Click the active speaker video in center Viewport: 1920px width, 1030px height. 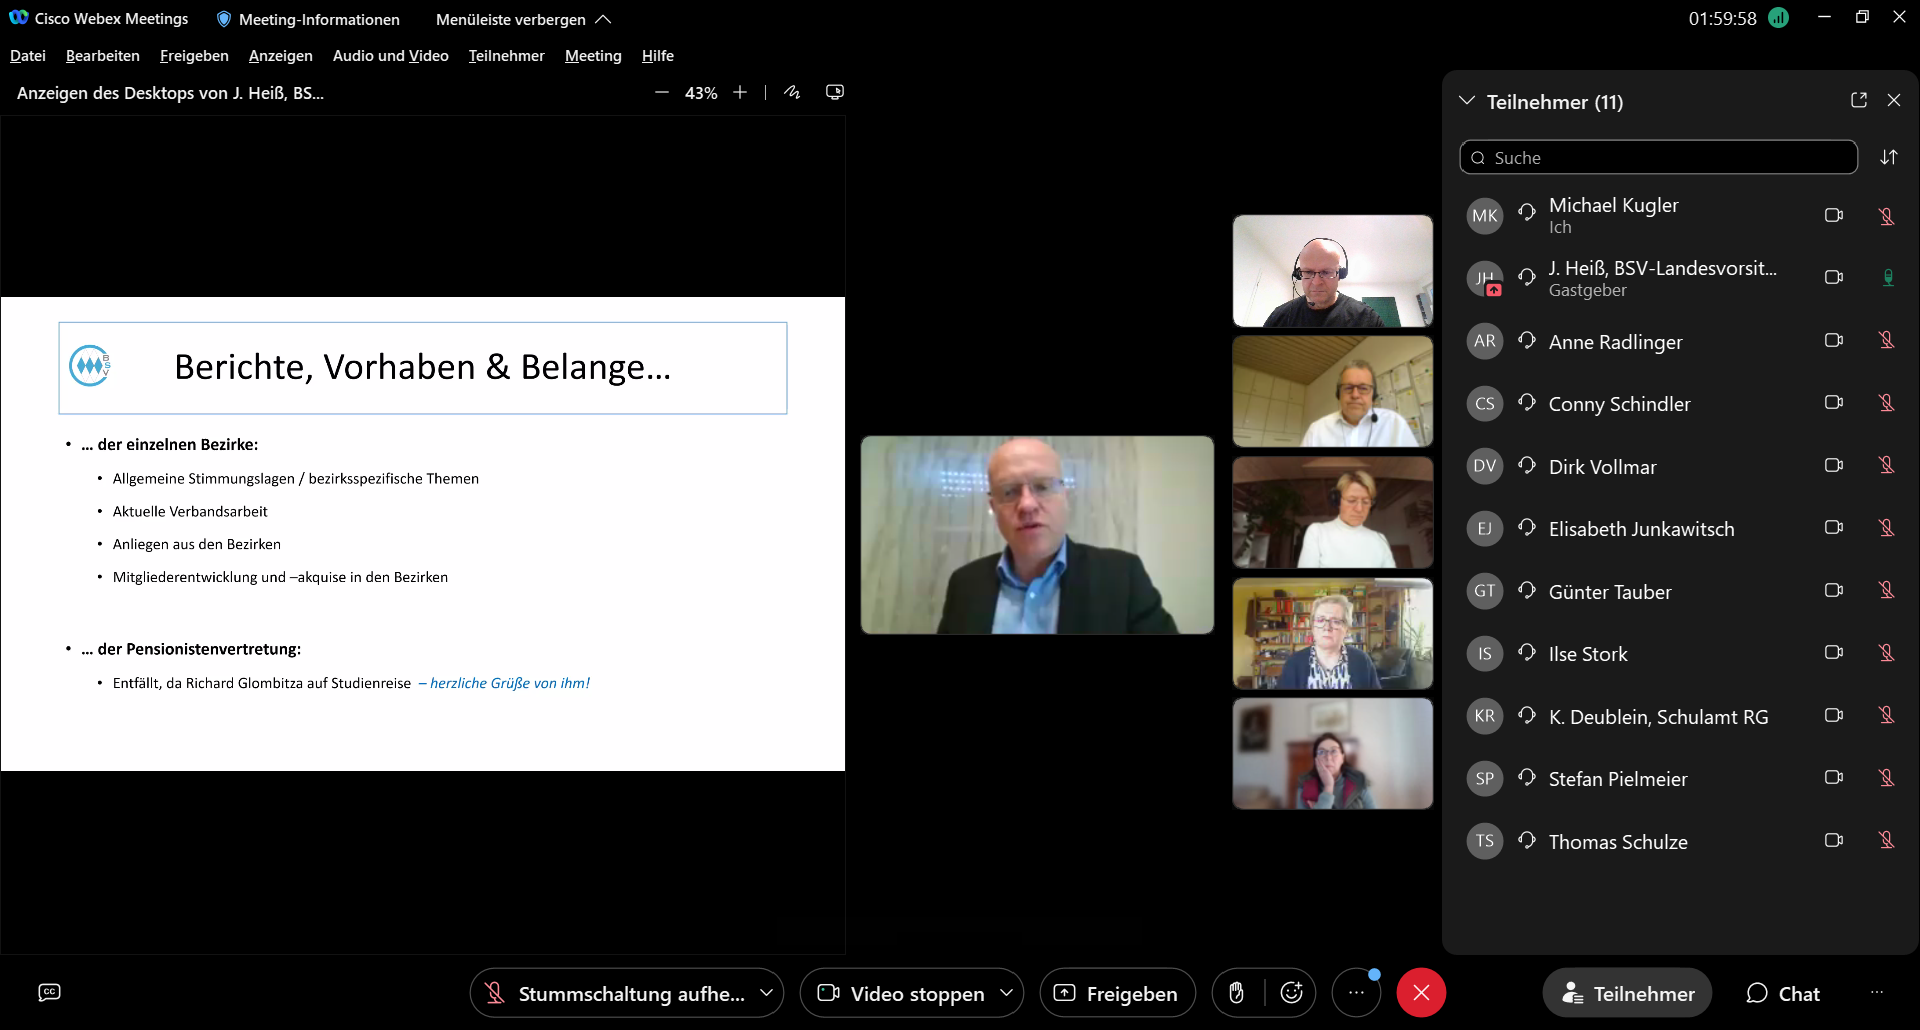click(x=1037, y=535)
